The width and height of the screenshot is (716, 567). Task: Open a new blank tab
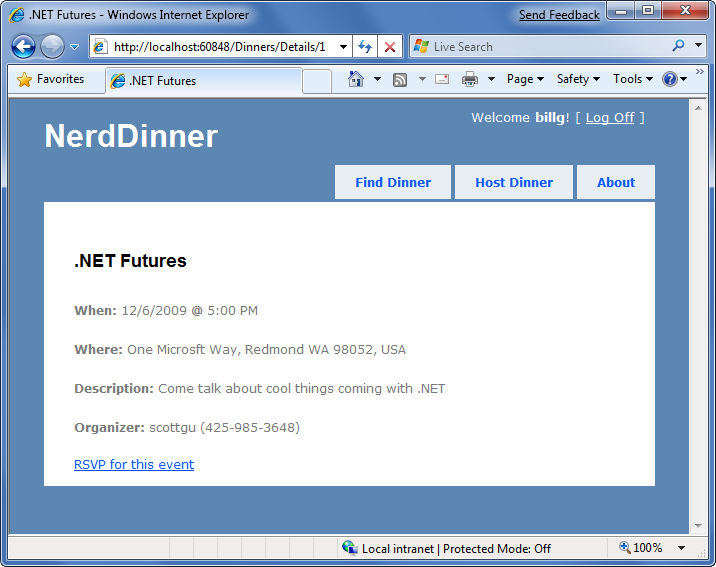[317, 81]
